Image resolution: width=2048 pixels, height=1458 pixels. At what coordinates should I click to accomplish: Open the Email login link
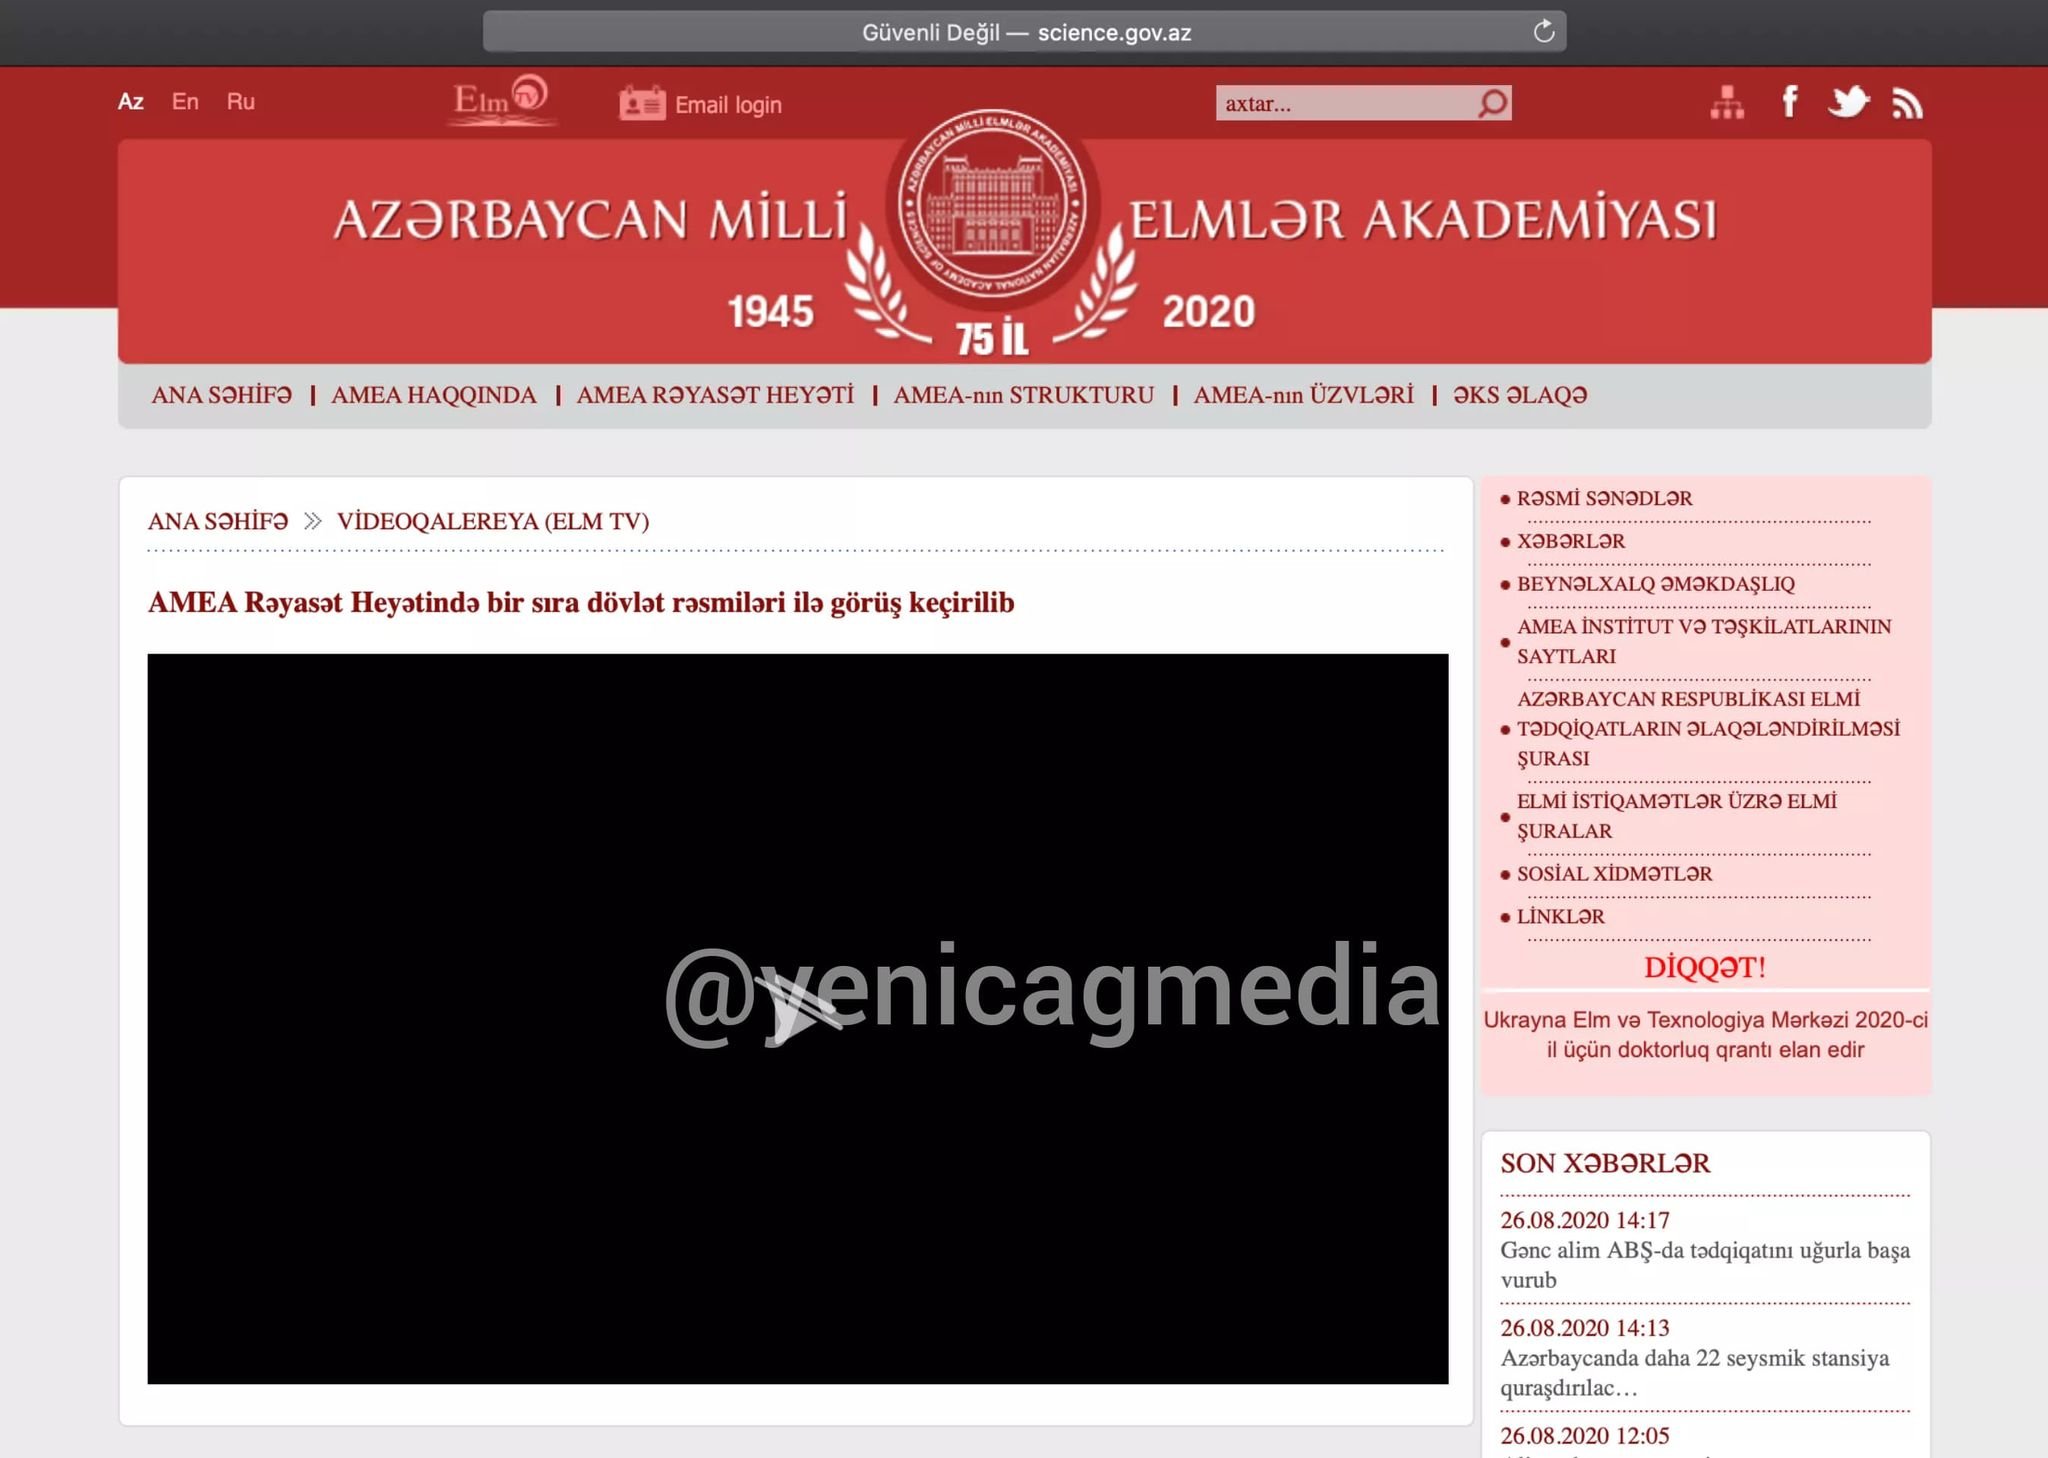tap(728, 105)
